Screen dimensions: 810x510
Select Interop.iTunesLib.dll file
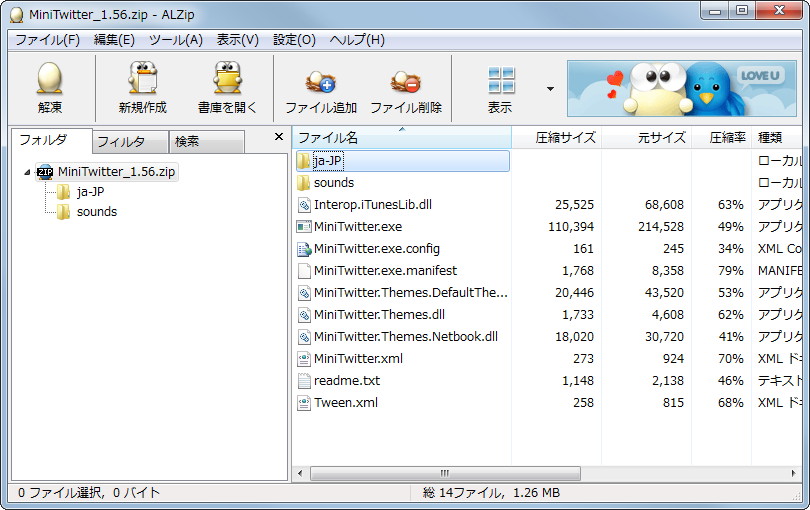(372, 205)
